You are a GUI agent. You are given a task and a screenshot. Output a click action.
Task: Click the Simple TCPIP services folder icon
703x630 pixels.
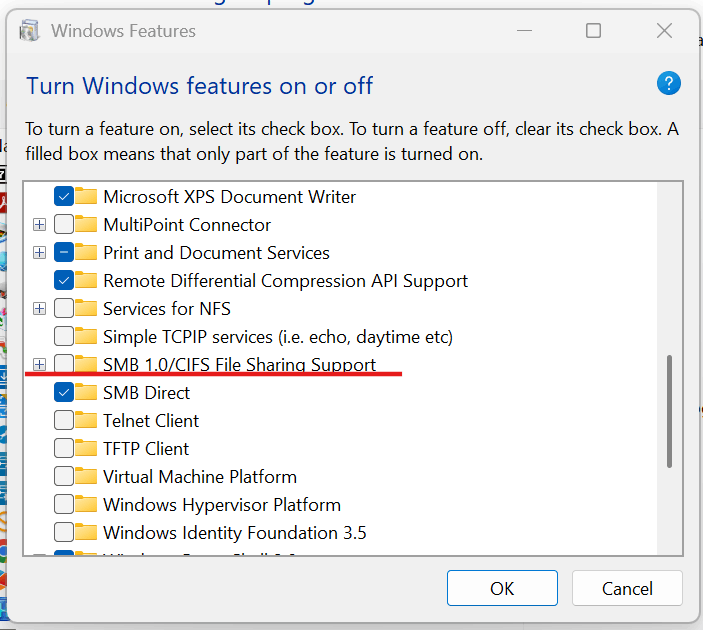(86, 336)
